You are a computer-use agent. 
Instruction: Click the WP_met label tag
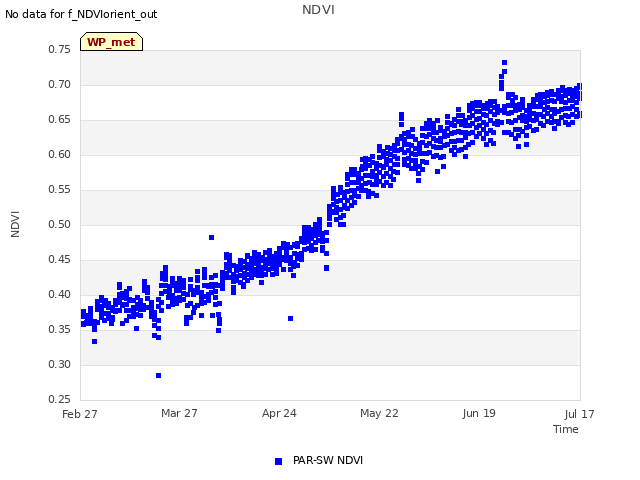coord(111,42)
